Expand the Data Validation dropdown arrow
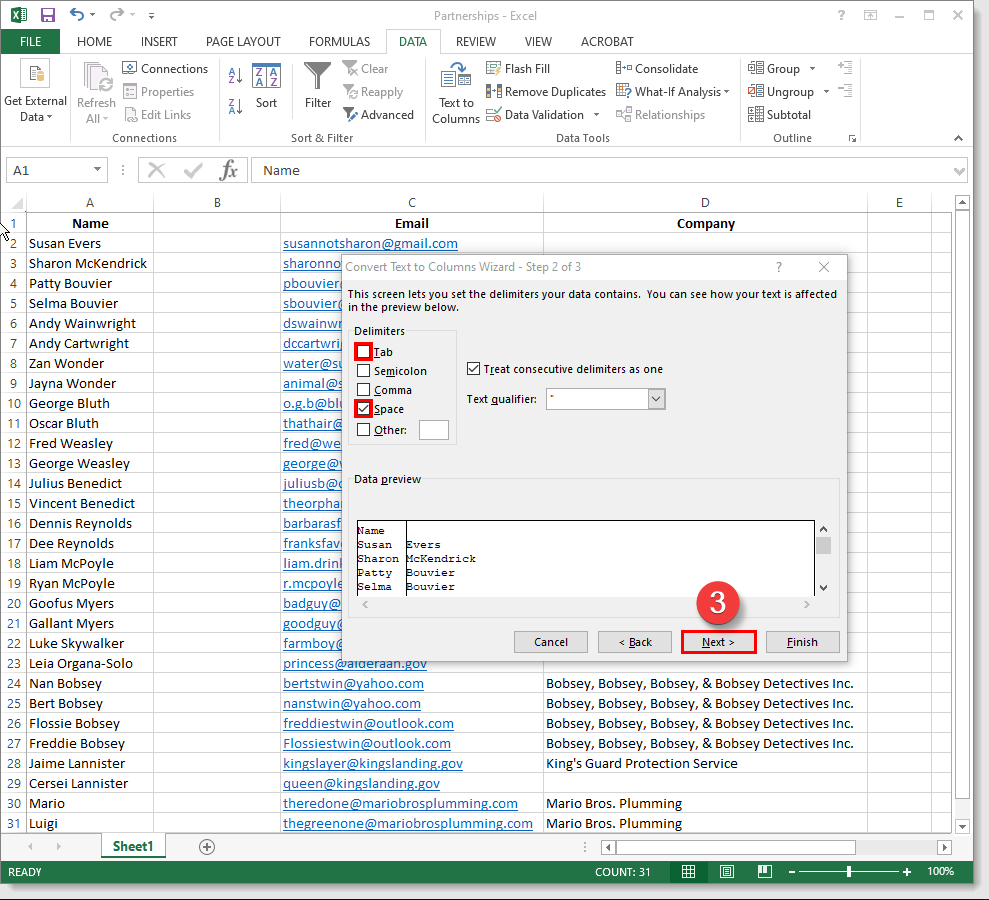Viewport: 989px width, 900px height. pyautogui.click(x=597, y=115)
